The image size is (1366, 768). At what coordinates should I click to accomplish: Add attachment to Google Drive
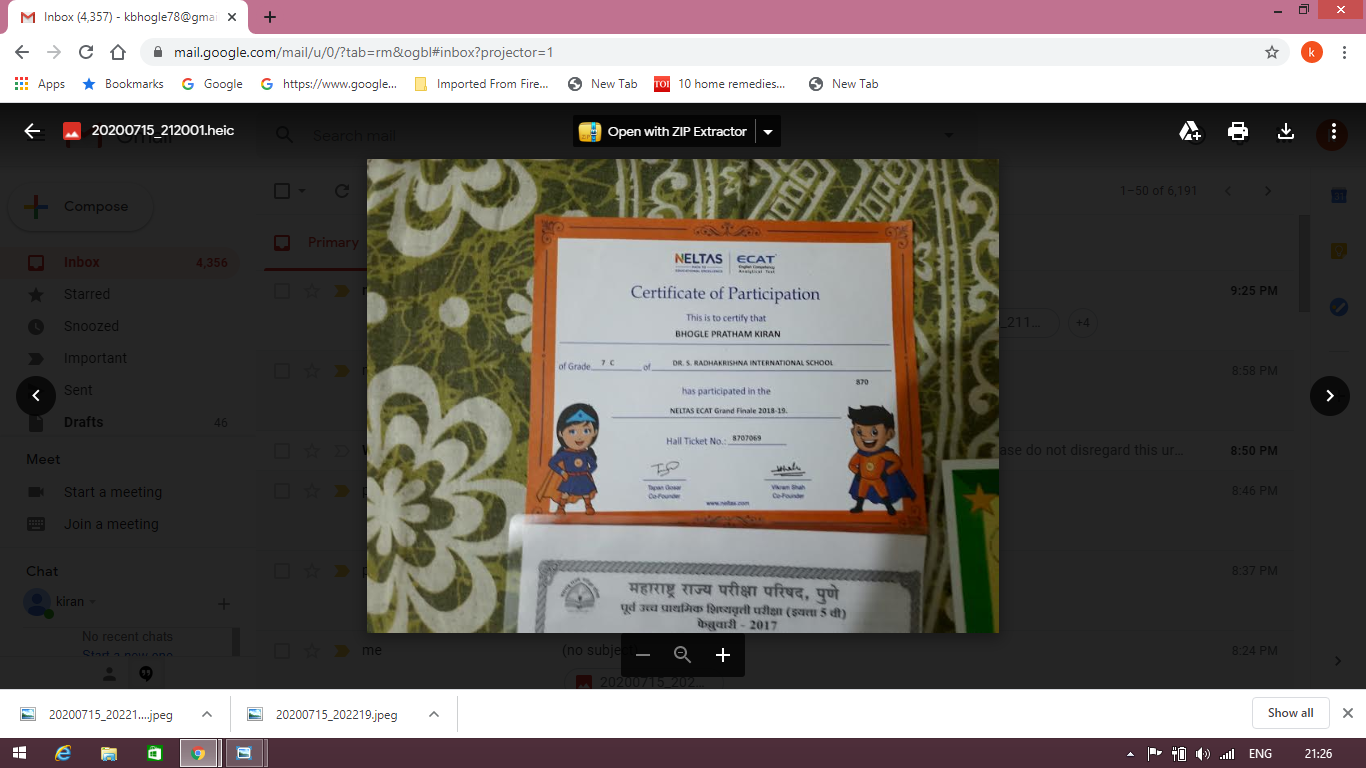pyautogui.click(x=1190, y=131)
